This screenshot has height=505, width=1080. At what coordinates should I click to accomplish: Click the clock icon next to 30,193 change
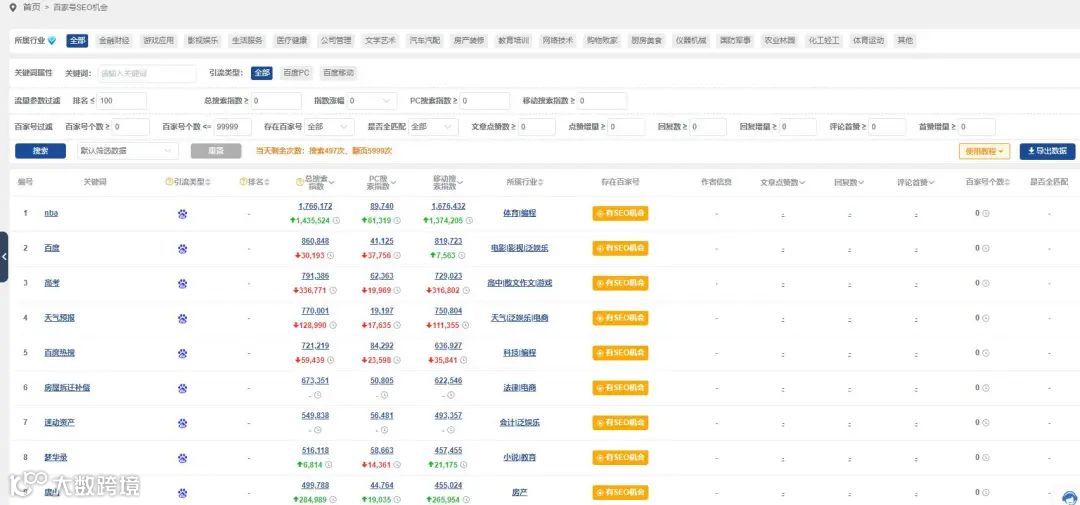click(330, 256)
